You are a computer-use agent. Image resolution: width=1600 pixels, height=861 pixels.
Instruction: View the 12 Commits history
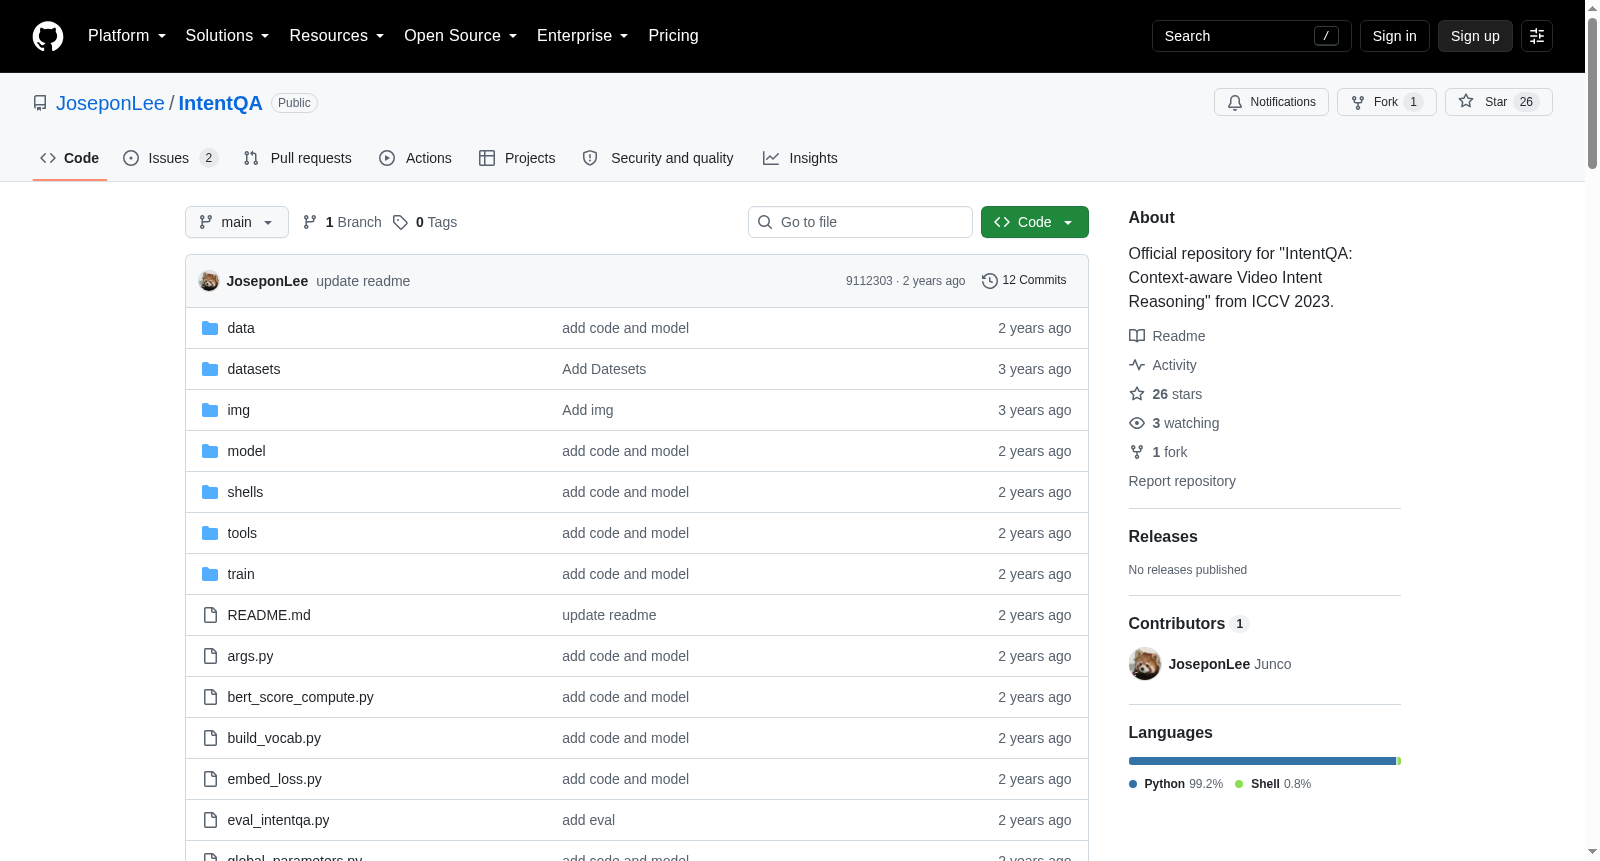[1024, 281]
